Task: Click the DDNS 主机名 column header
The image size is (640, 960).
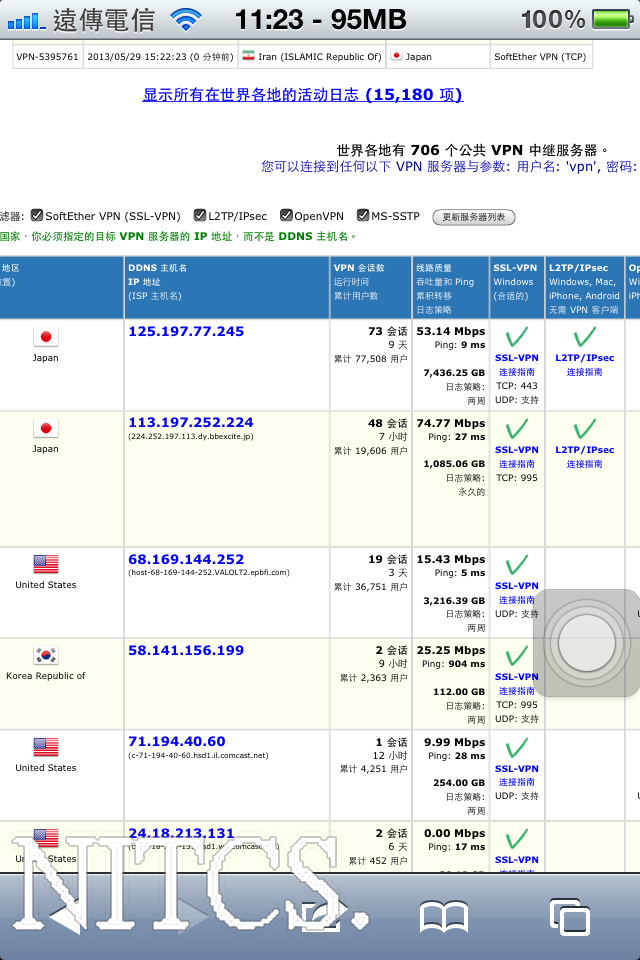Action: pos(227,287)
